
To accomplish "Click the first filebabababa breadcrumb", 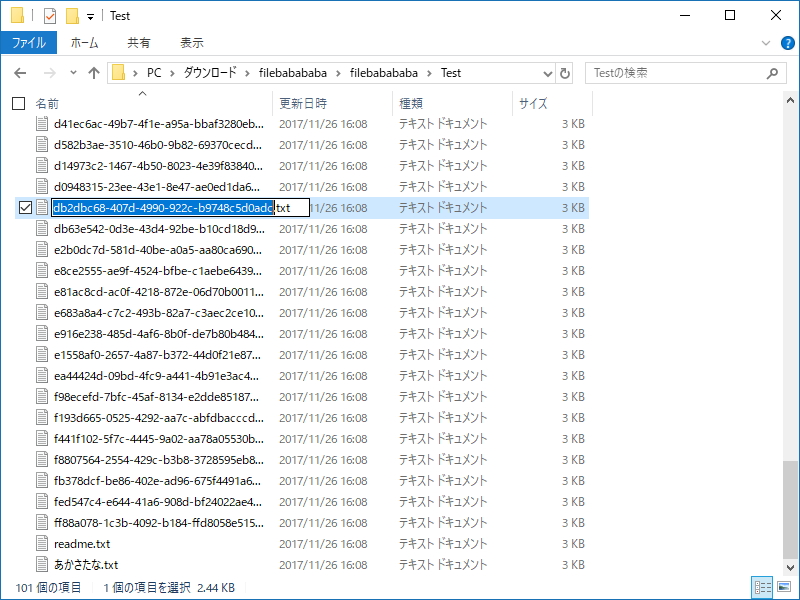I will click(293, 73).
